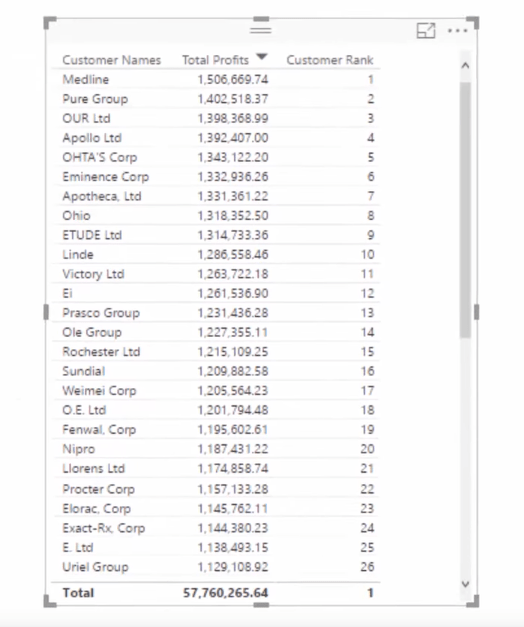Viewport: 524px width, 627px height.
Task: Select the Medline customer row
Action: click(x=216, y=79)
